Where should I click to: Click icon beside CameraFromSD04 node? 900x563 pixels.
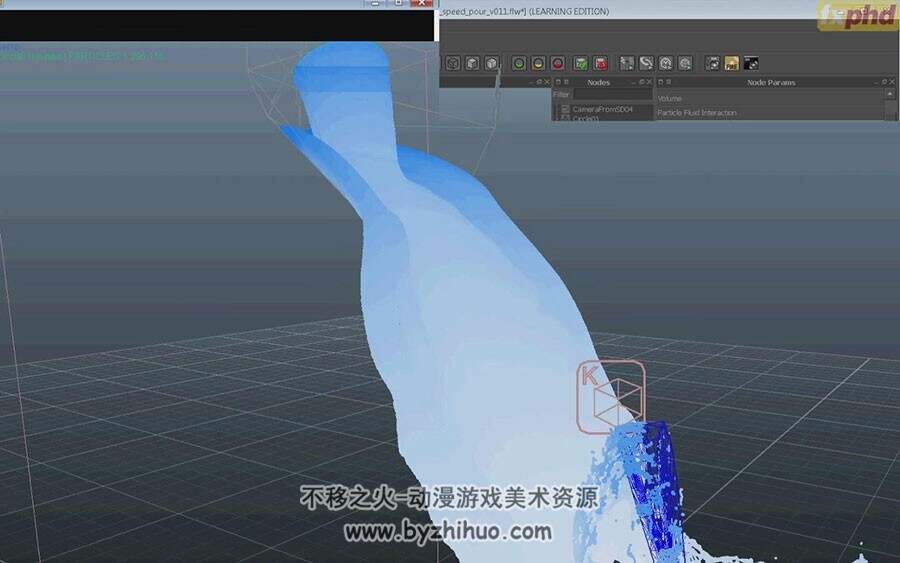[x=565, y=108]
